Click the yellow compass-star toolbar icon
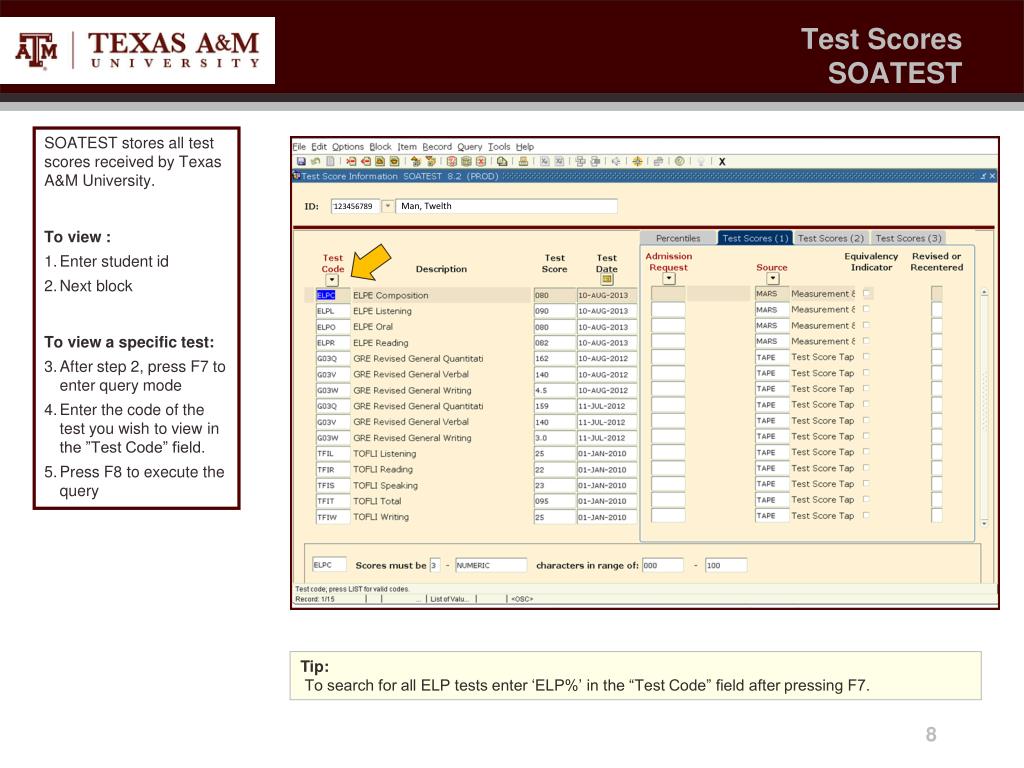This screenshot has height=768, width=1024. pos(637,161)
